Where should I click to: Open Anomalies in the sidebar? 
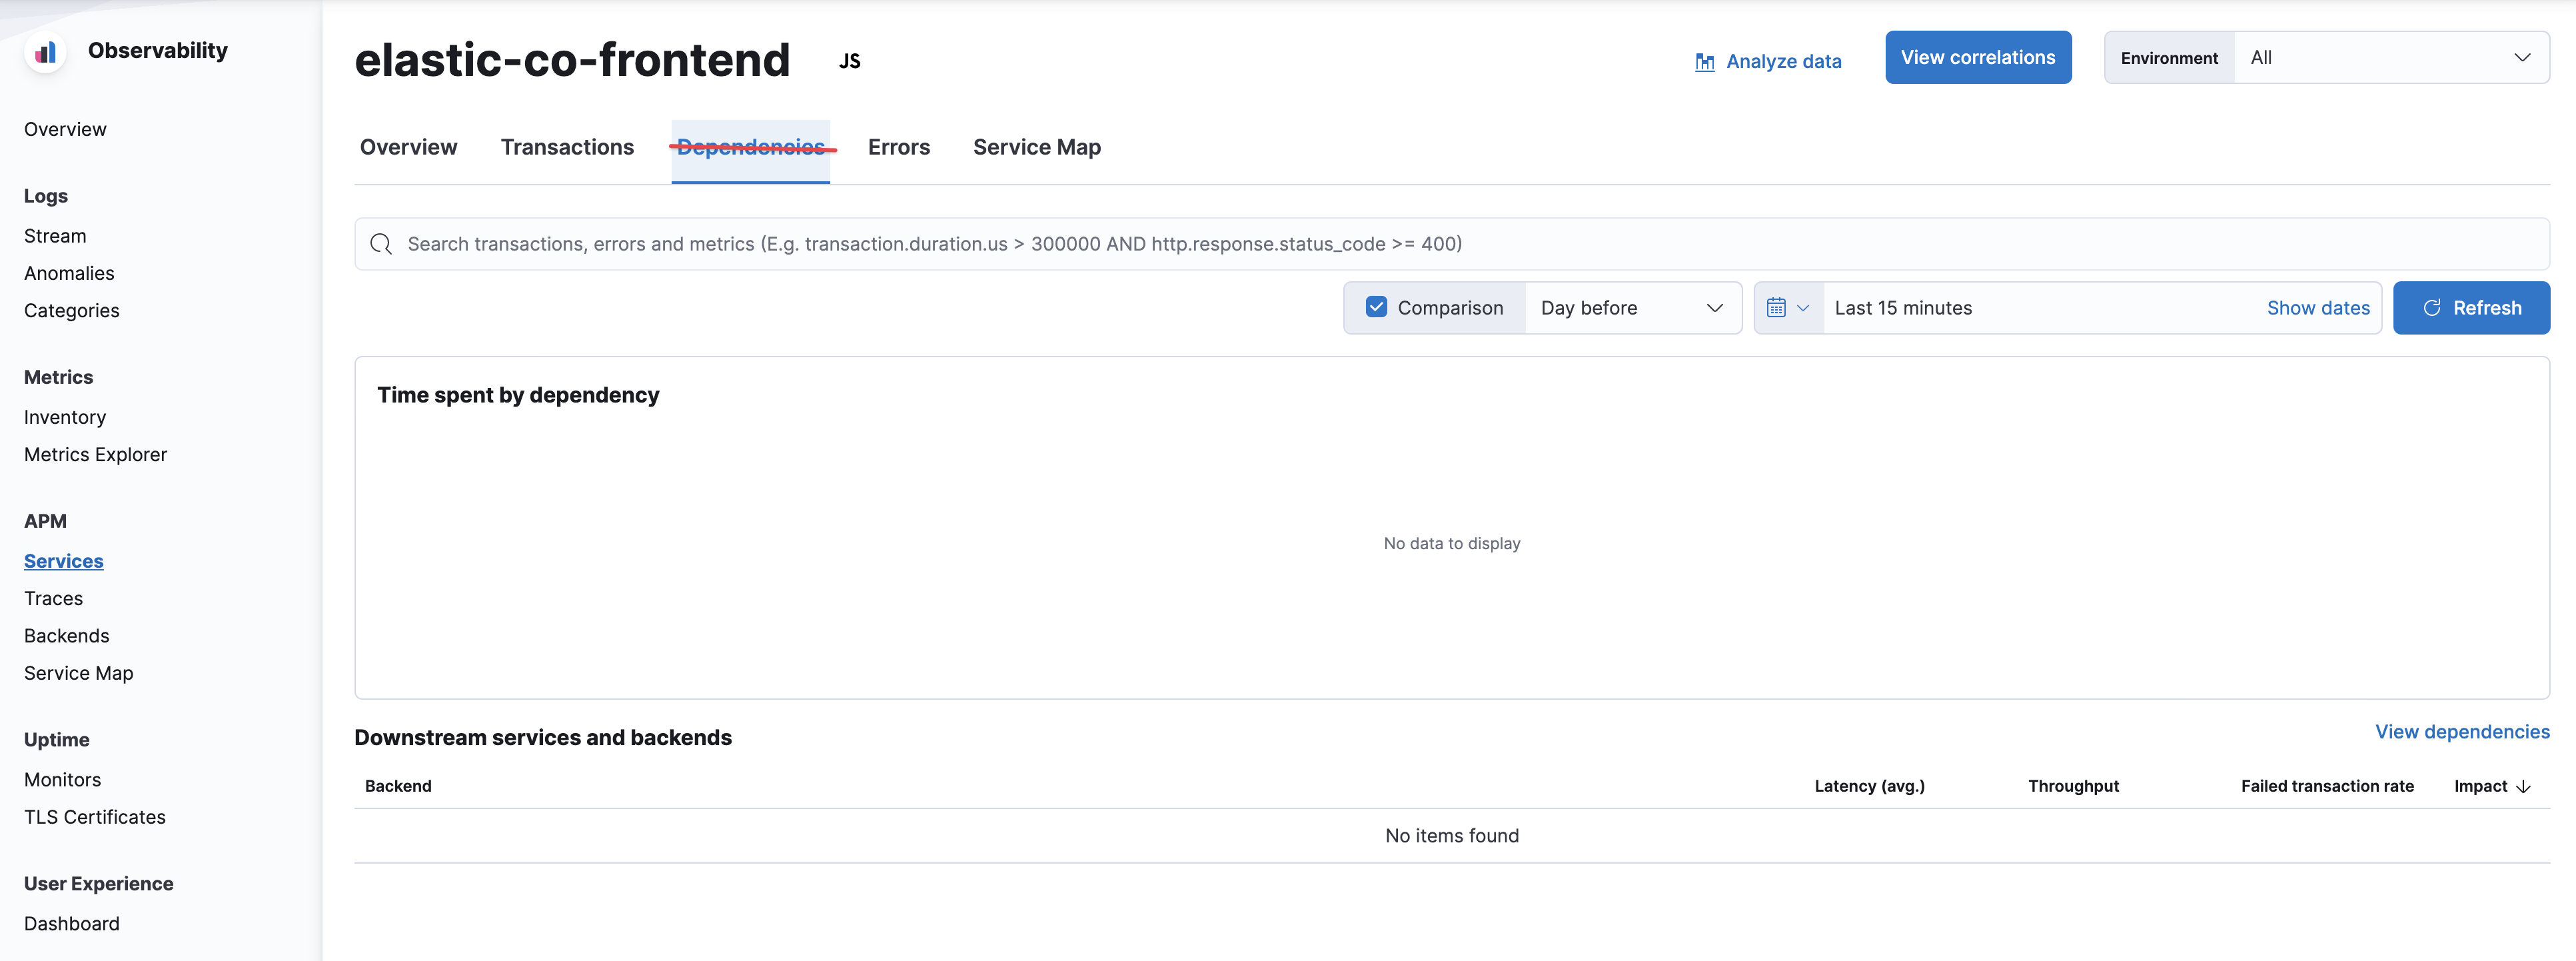coord(69,273)
